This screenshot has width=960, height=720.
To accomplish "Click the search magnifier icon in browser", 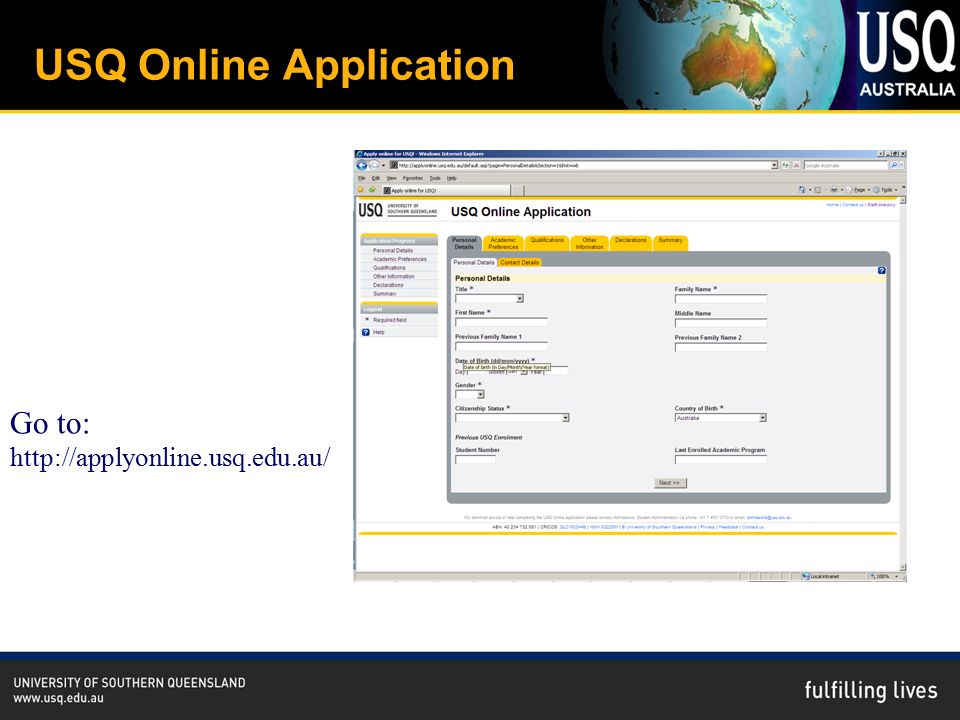I will [894, 165].
